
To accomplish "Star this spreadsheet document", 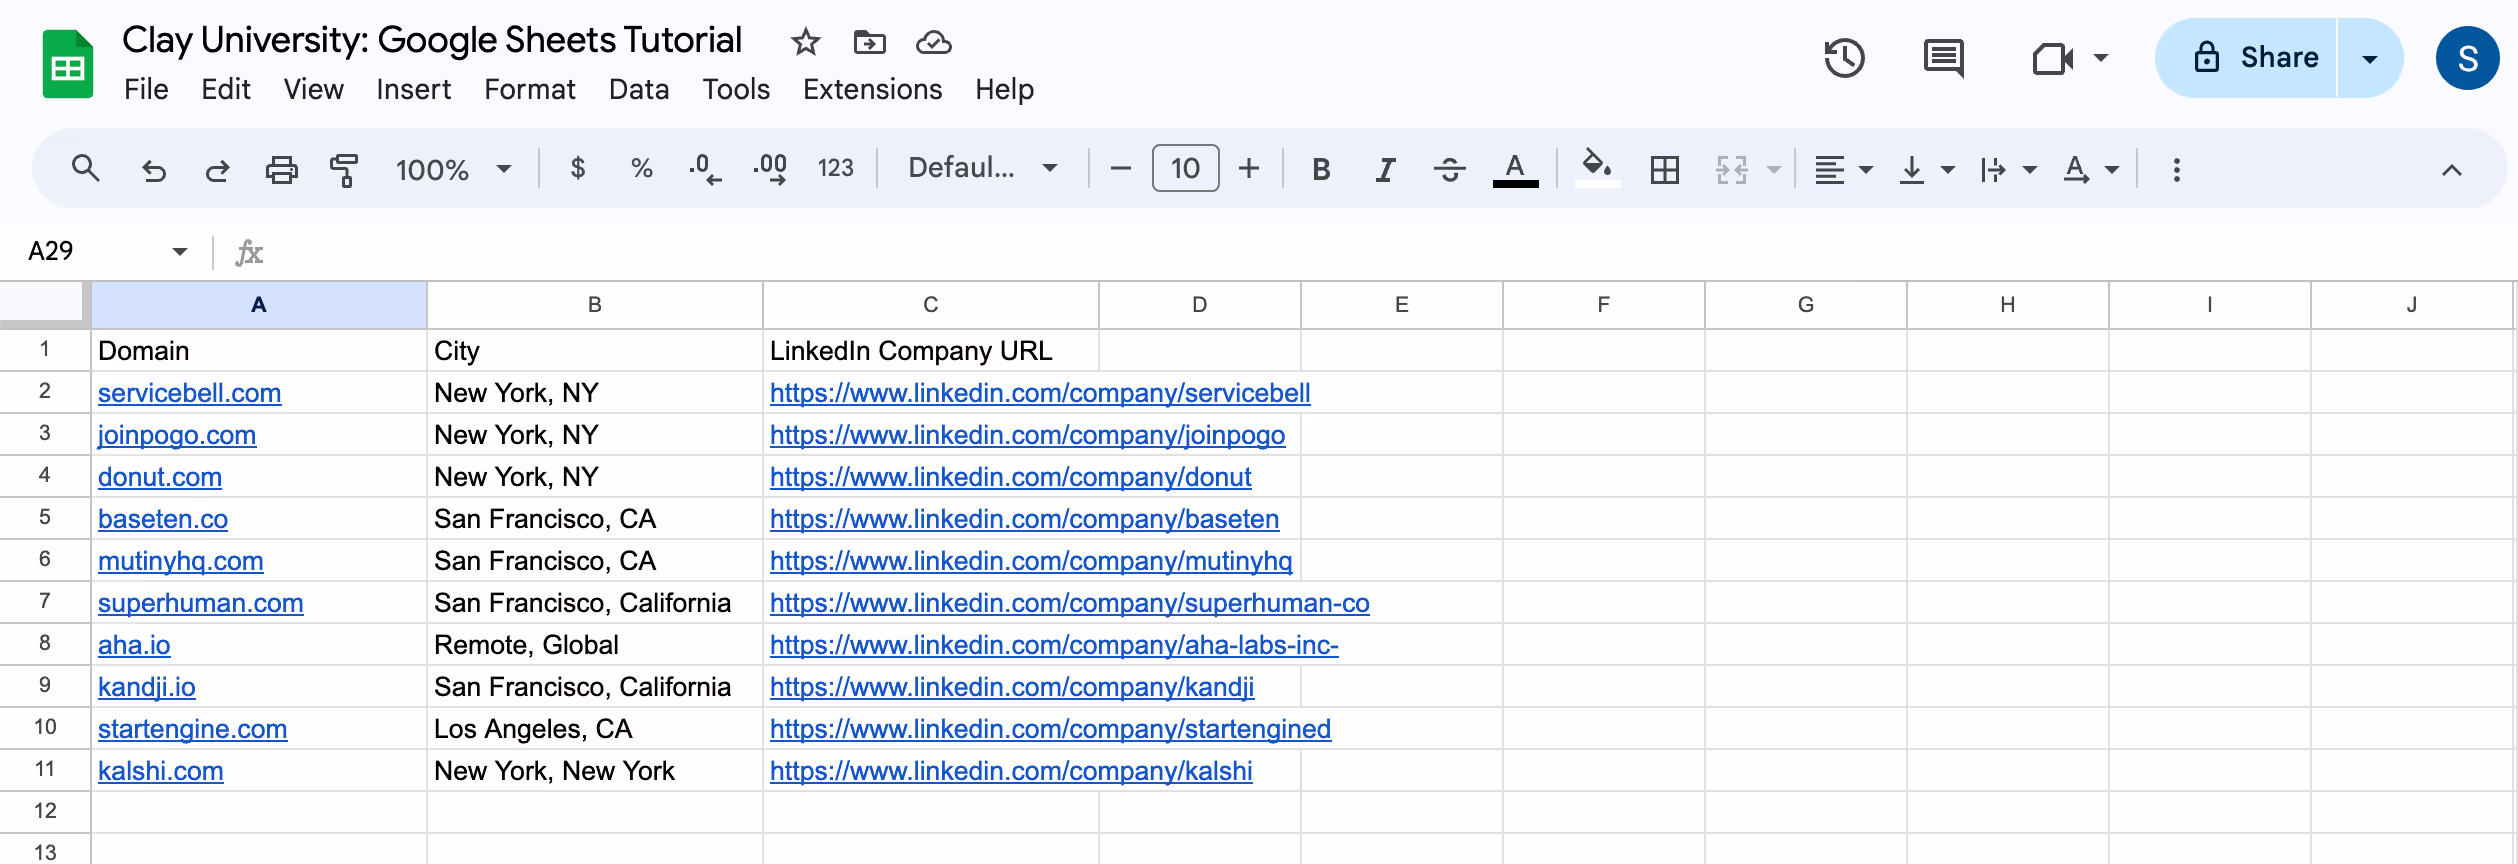I will (805, 42).
